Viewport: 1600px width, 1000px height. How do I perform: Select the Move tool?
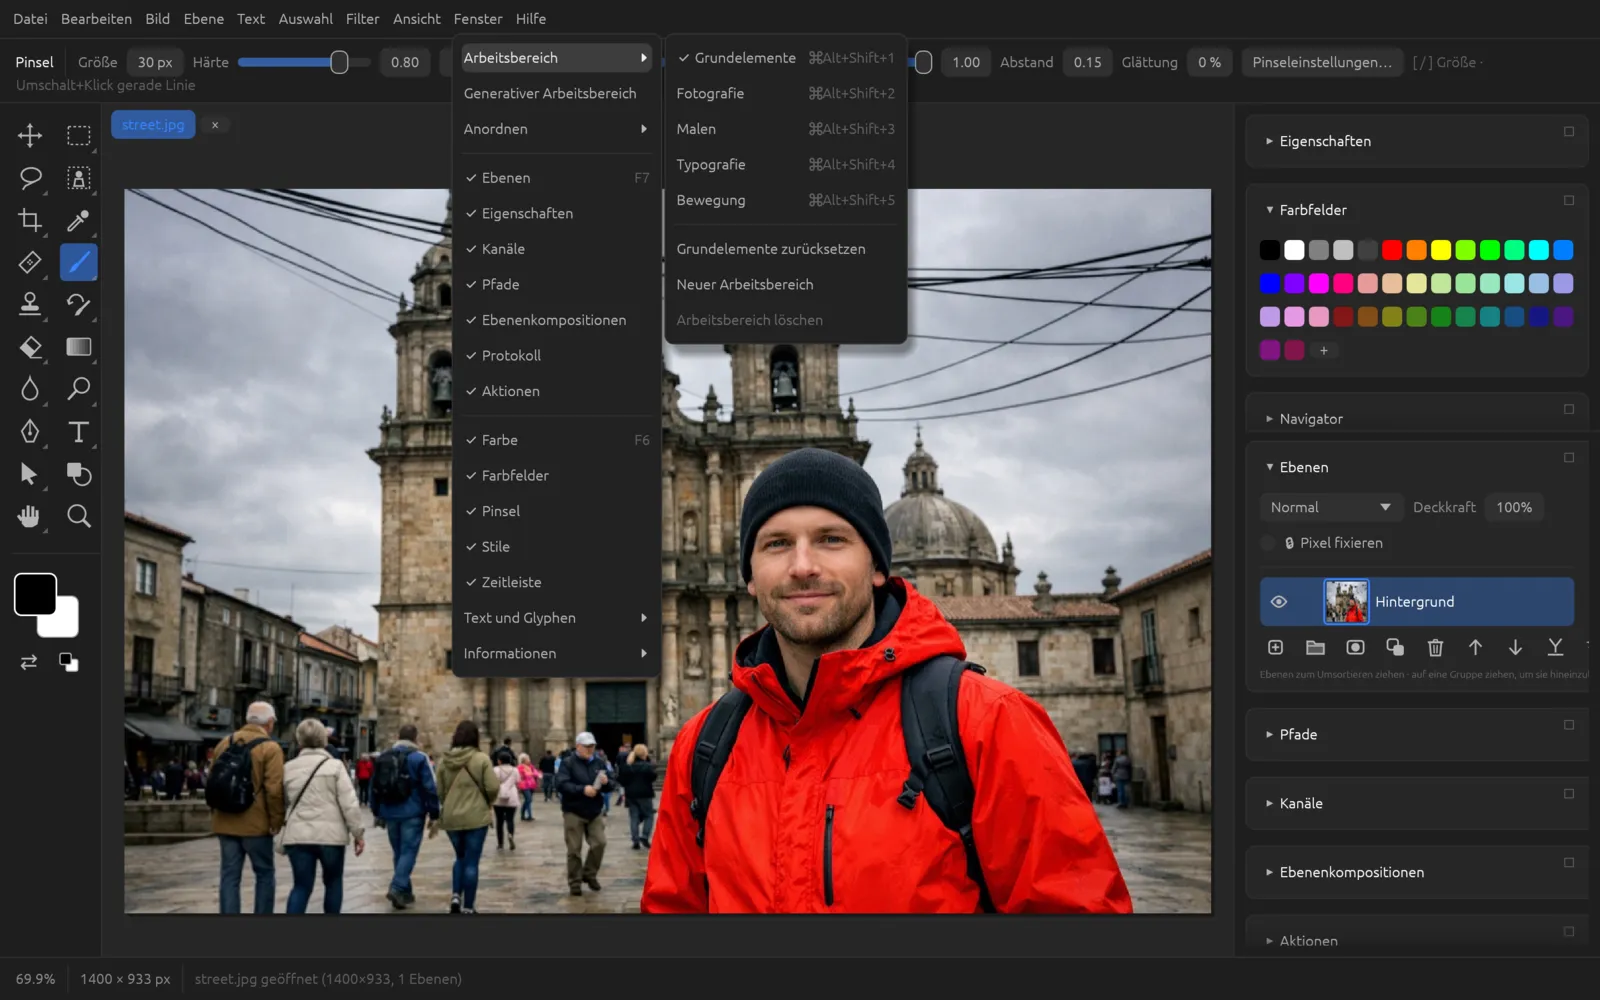tap(30, 135)
